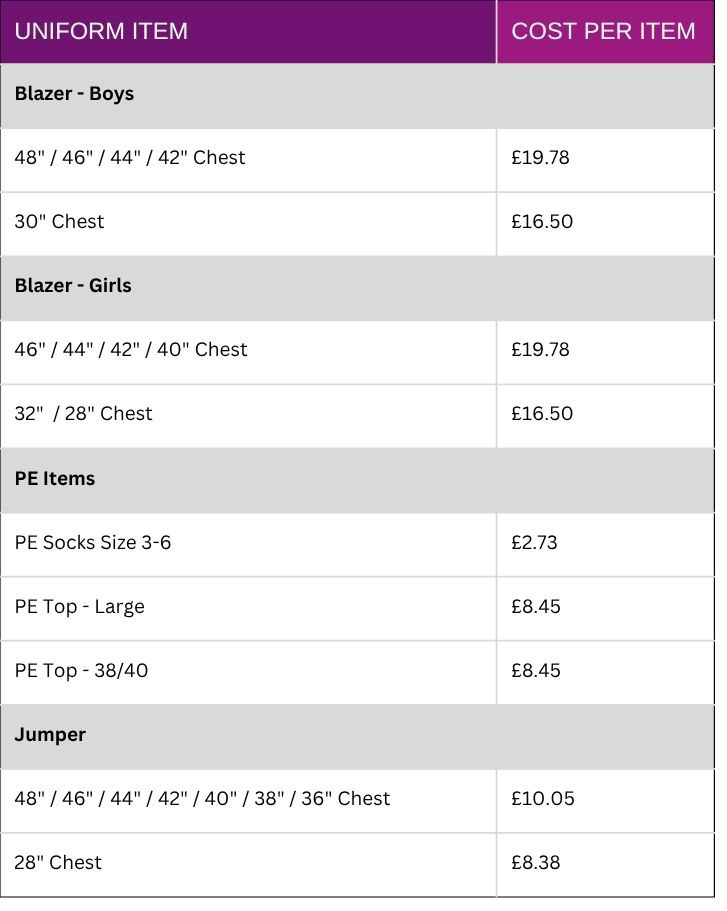
Task: Select the jumper 48" to 36" Chest sizes row
Action: 202,799
